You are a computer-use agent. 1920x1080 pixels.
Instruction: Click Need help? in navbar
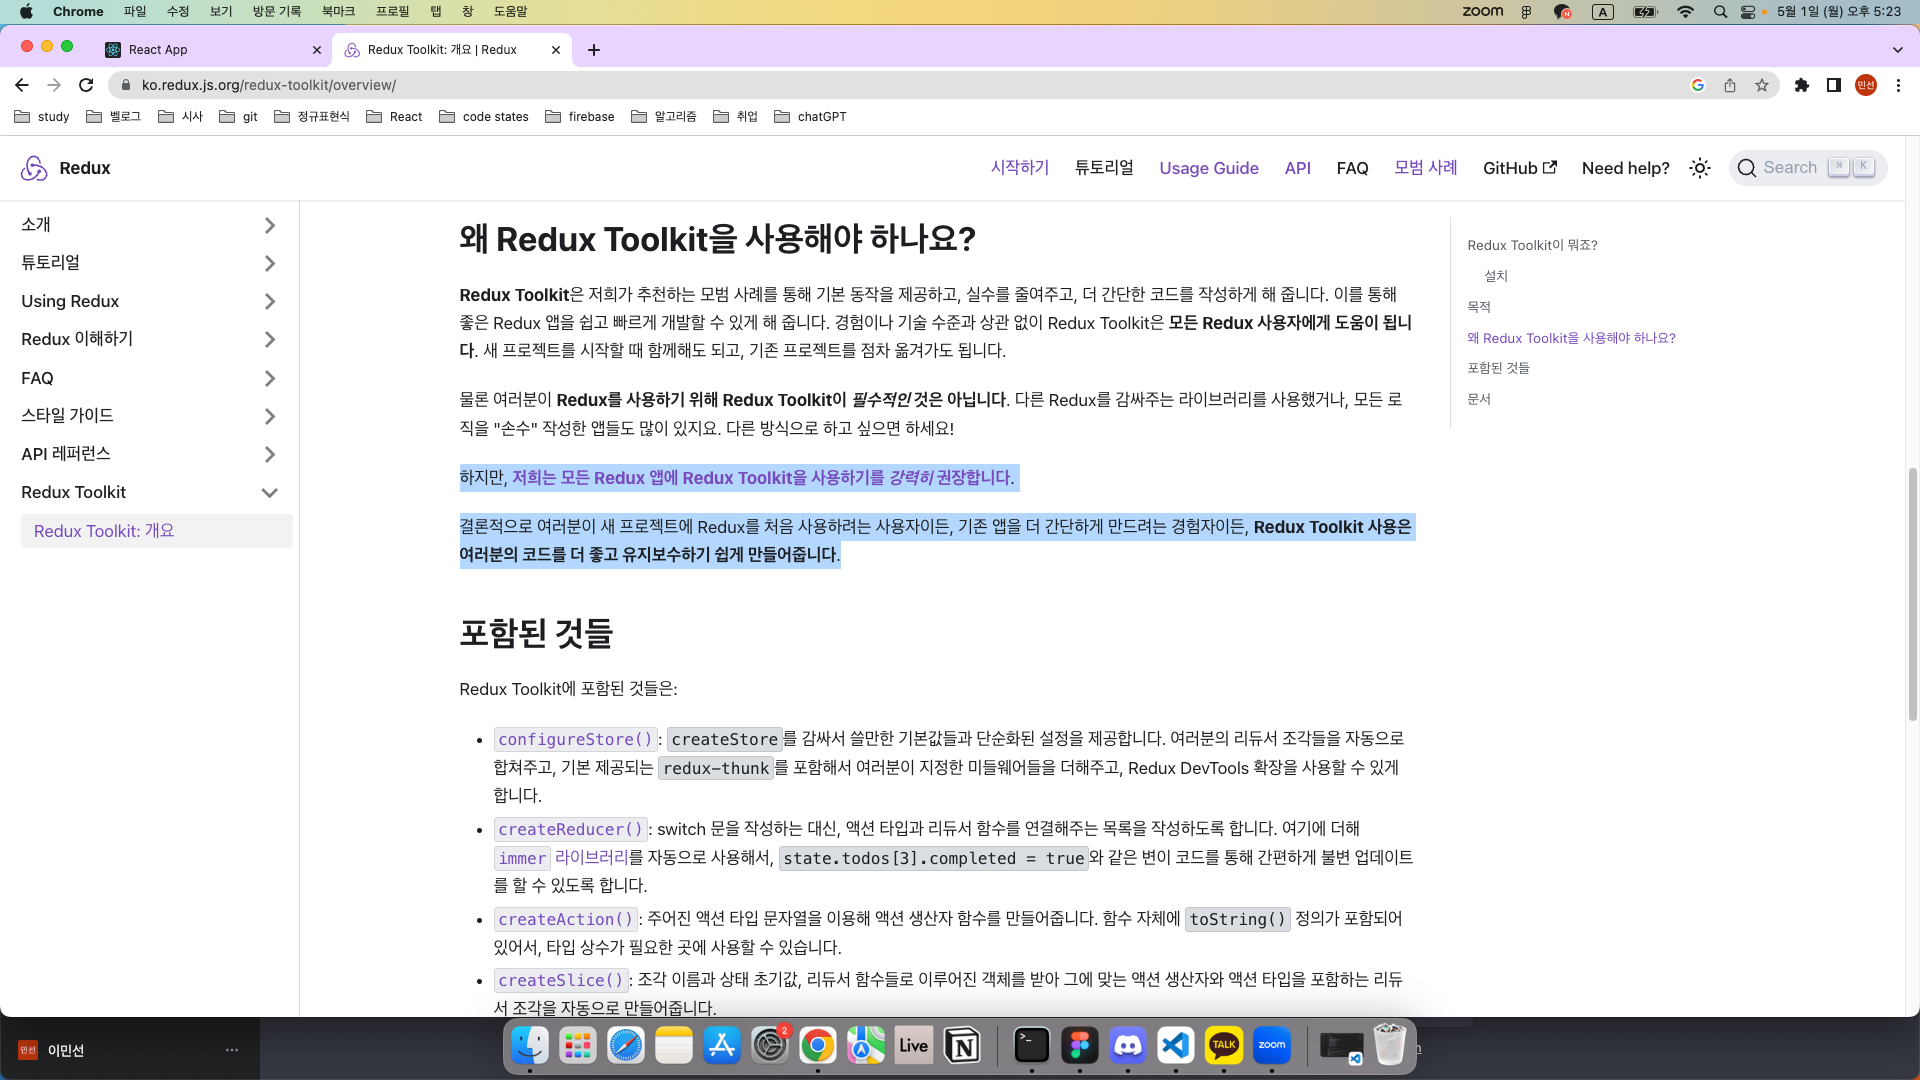pos(1625,168)
